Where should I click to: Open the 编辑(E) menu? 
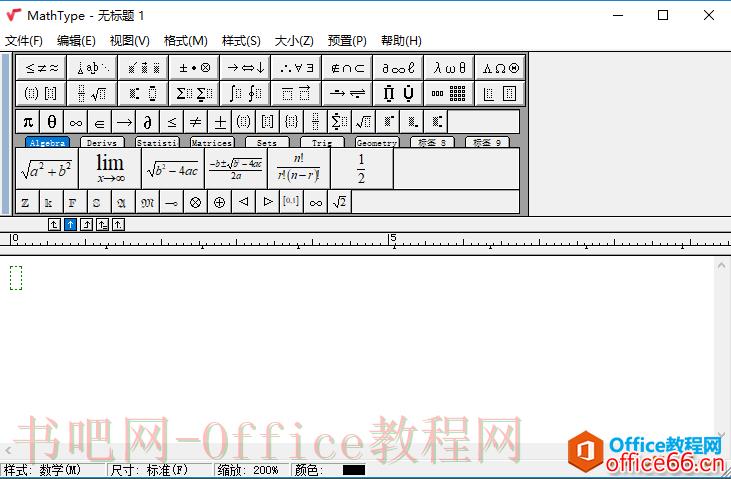[x=76, y=41]
